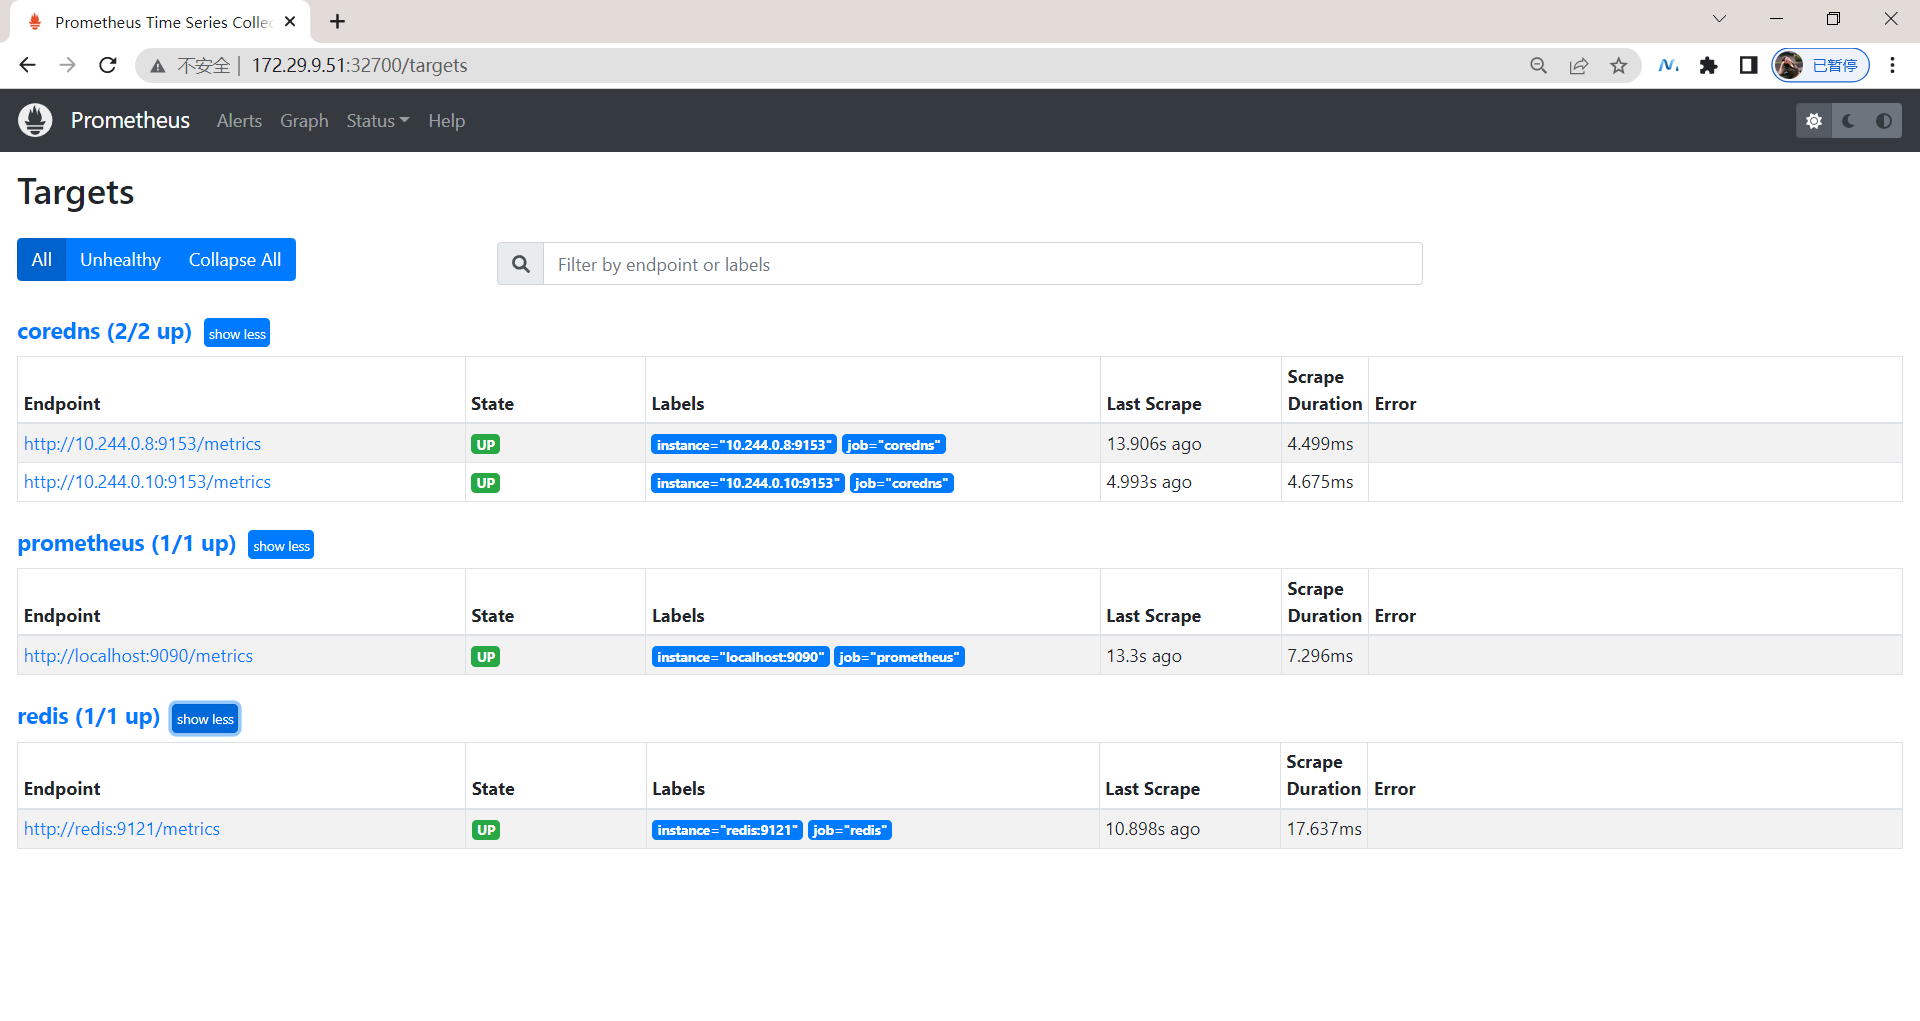Screen dimensions: 1920x1021
Task: Click the 13.906s ago last scrape value
Action: (x=1154, y=443)
